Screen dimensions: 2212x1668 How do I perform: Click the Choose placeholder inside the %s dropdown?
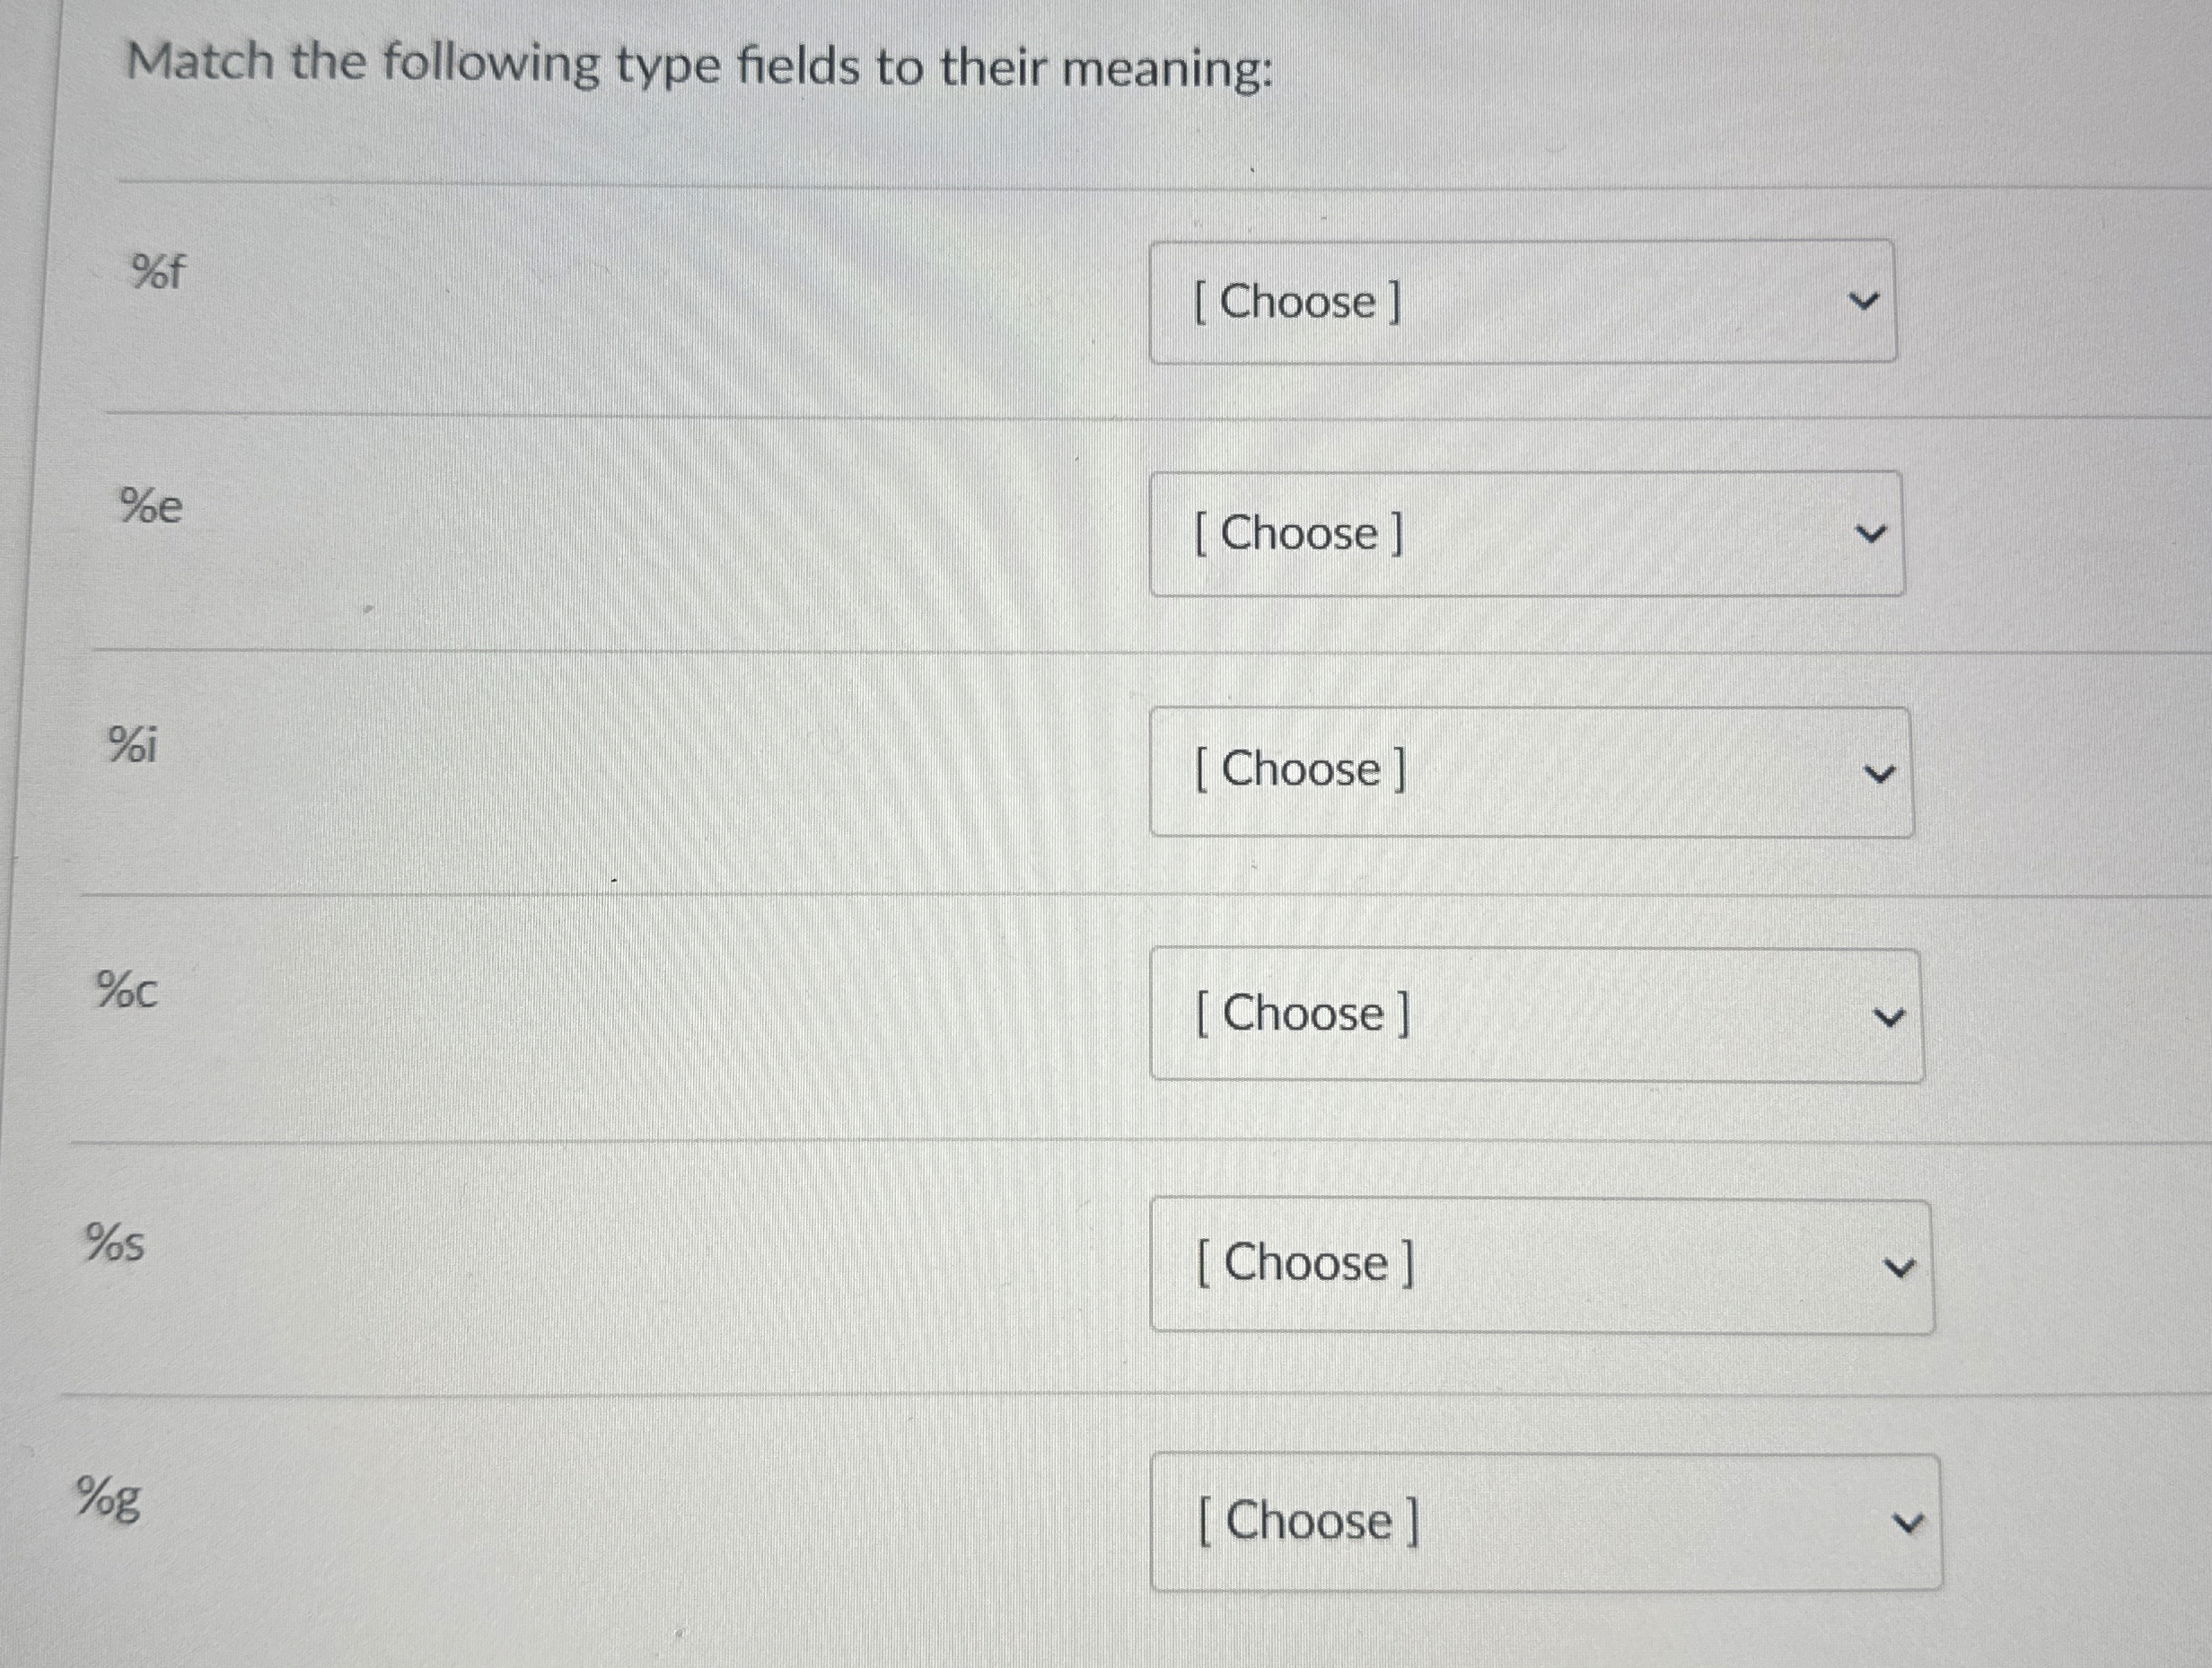(x=1303, y=1263)
